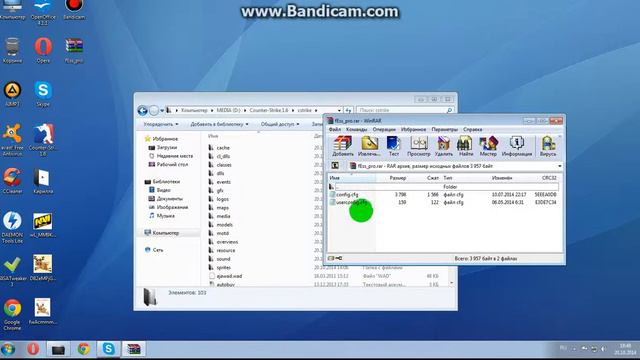640x360 pixels.
Task: Open the Explorer recent locations dropdown arrow
Action: 162,110
